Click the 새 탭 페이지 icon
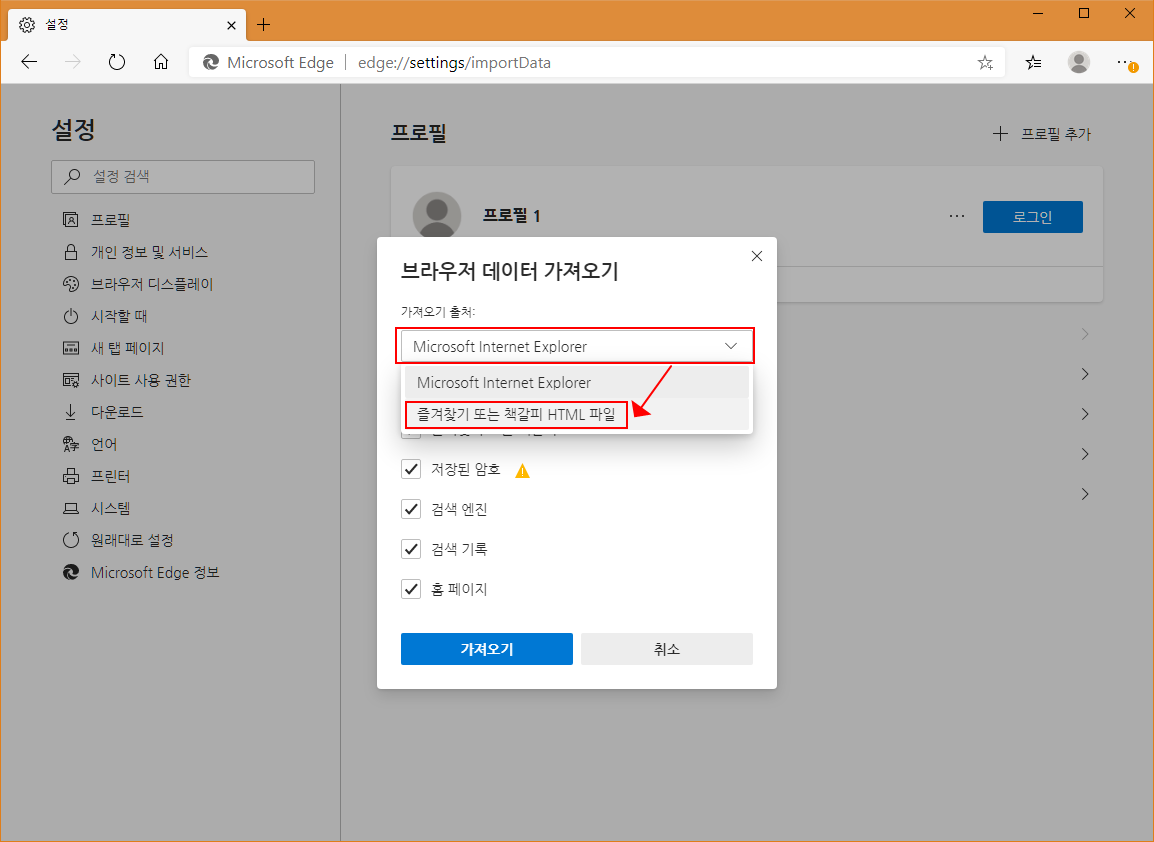 tap(71, 348)
